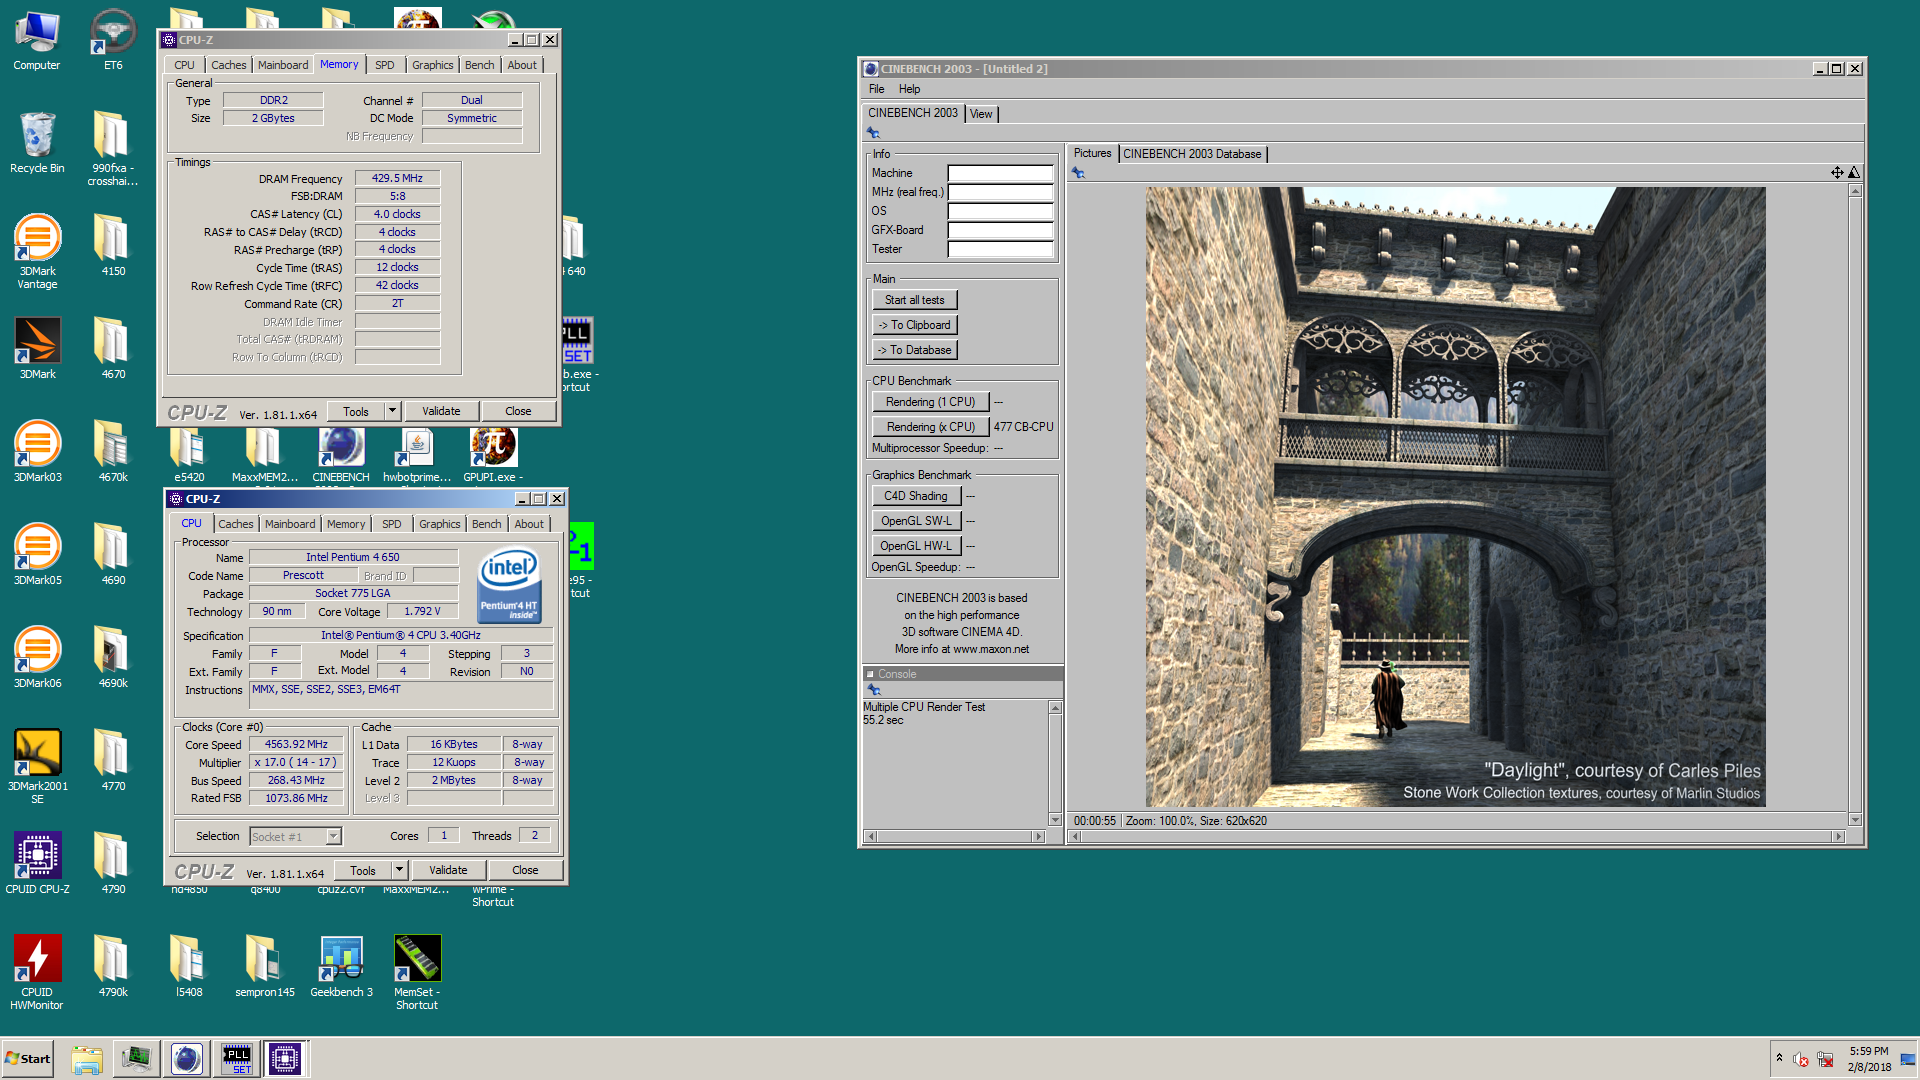Run Rendering (x CPU) benchmark
Image resolution: width=1920 pixels, height=1080 pixels.
[x=931, y=427]
